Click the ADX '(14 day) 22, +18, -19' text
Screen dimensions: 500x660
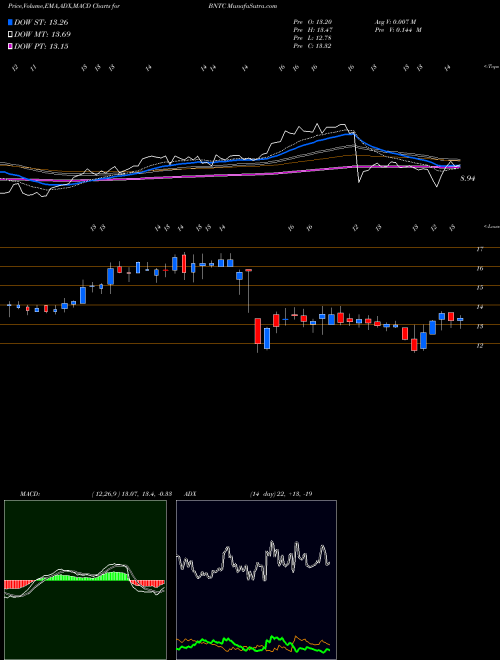(281, 494)
